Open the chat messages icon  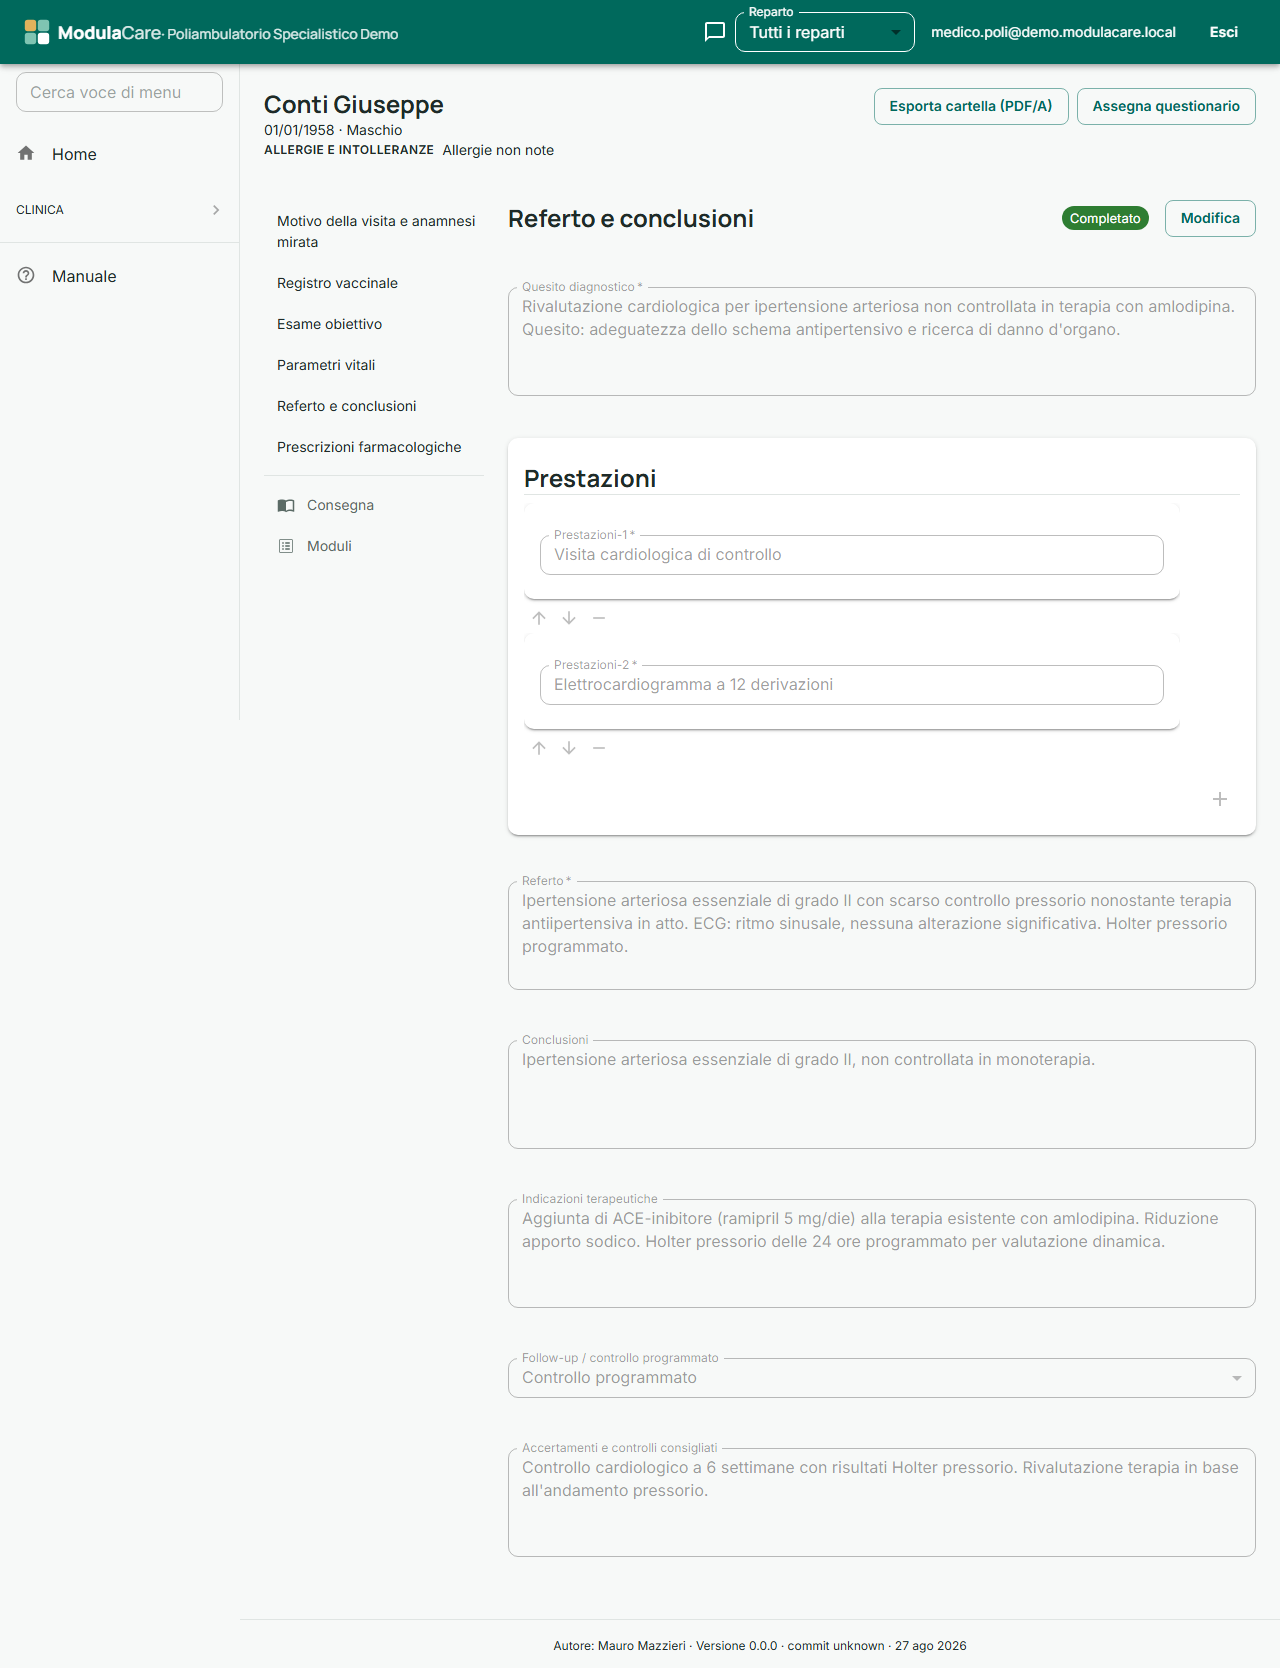715,32
